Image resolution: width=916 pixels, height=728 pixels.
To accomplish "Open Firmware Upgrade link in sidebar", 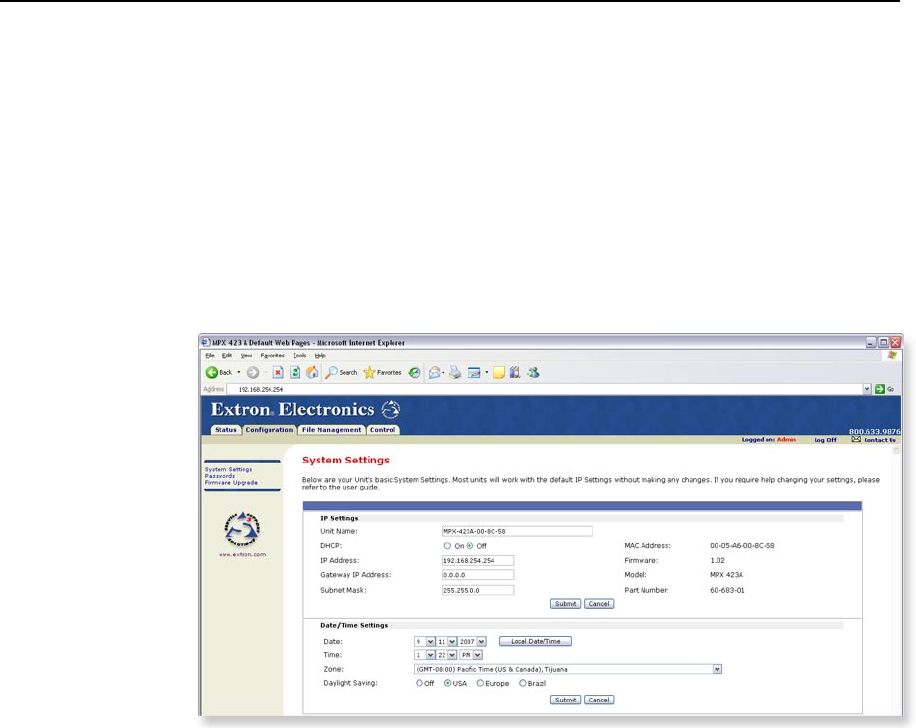I will pos(231,482).
